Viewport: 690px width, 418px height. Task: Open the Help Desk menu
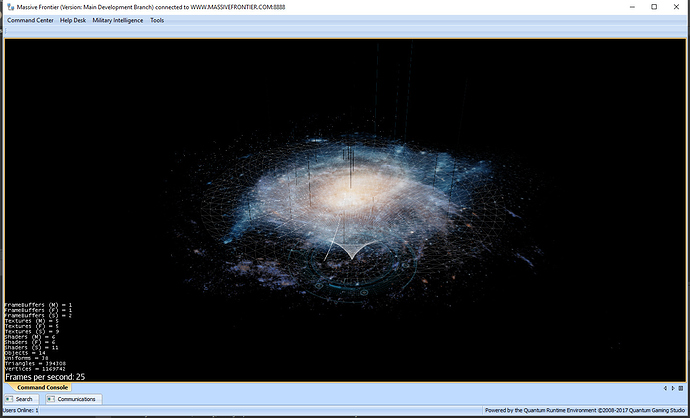click(73, 20)
